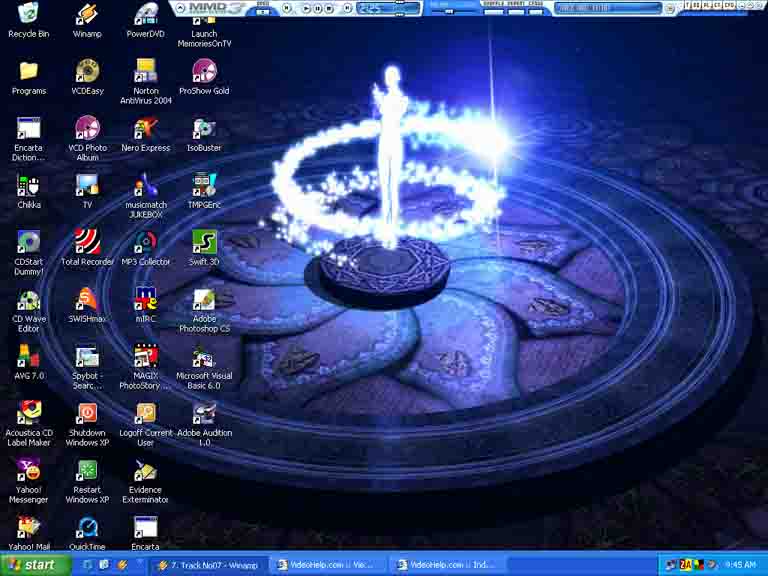Viewport: 768px width, 576px height.
Task: Collapse the Winamp bar with the round arrow
Action: (180, 7)
